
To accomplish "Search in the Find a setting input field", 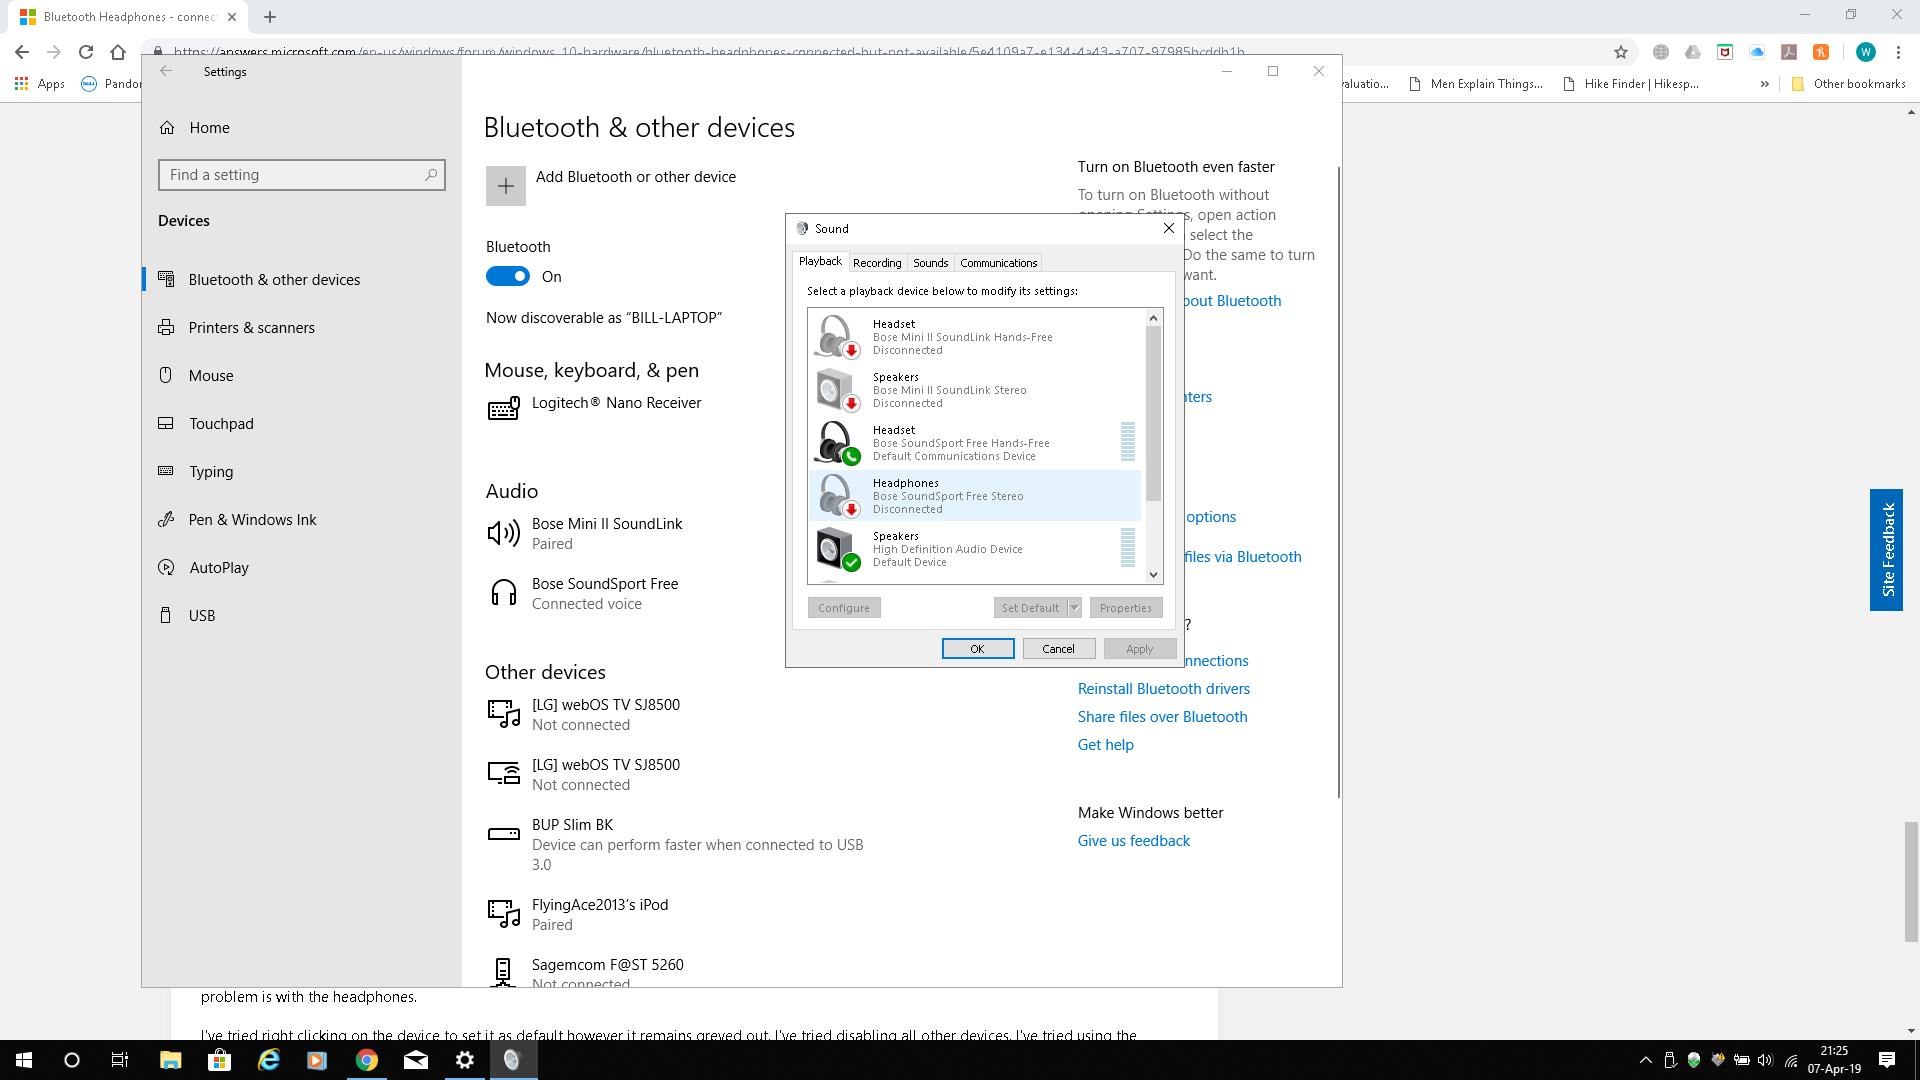I will click(x=301, y=174).
